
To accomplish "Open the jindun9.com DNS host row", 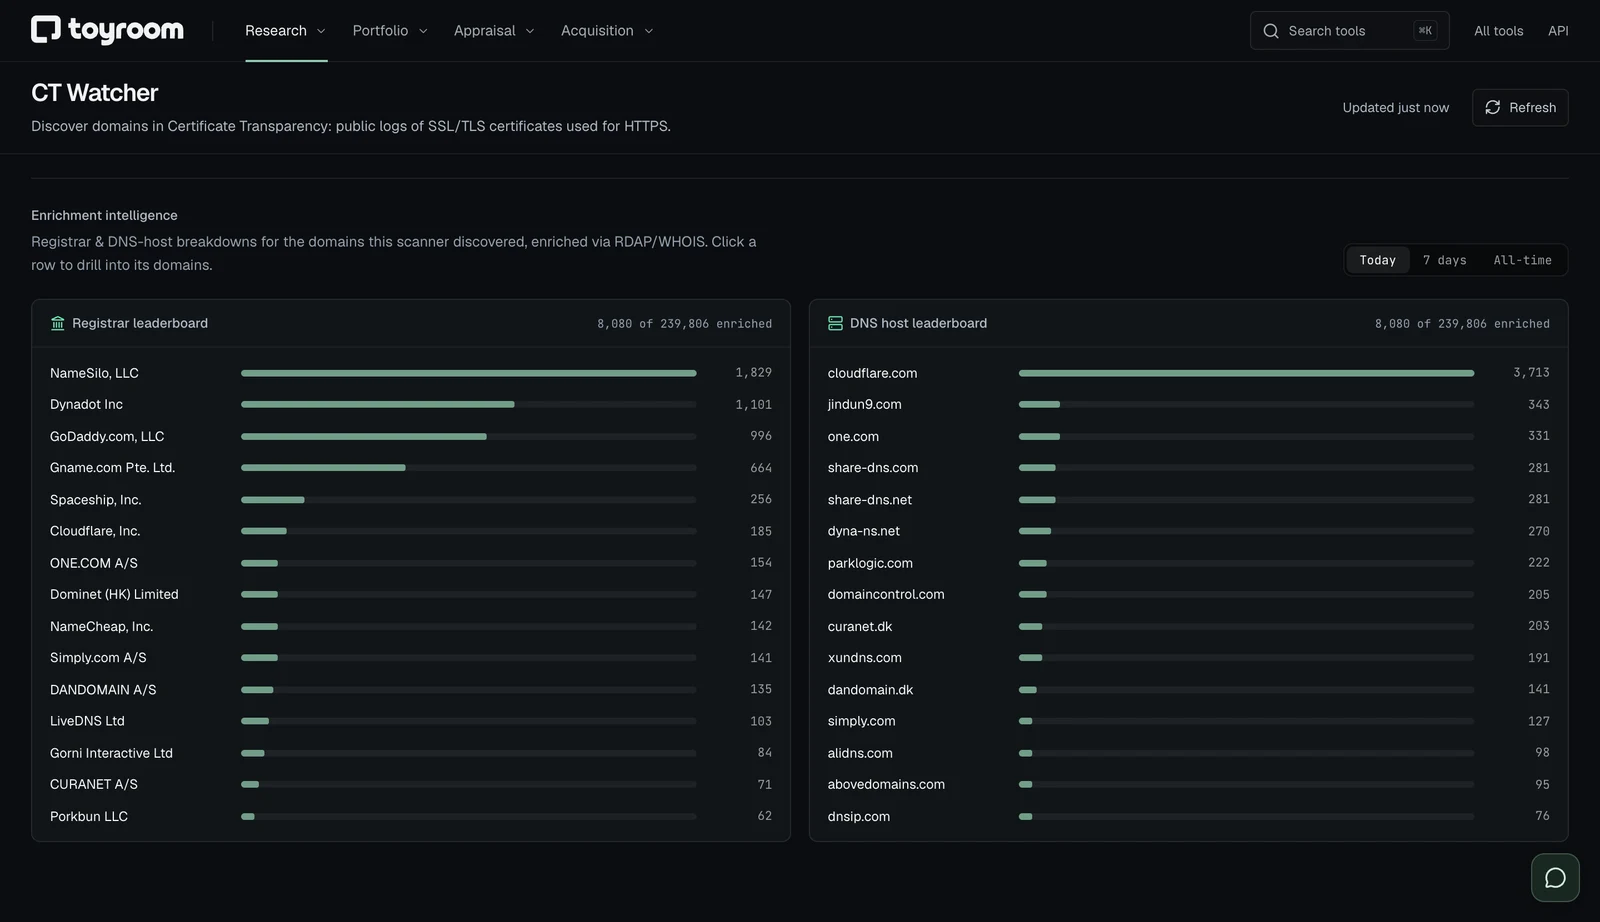I will (x=1189, y=404).
